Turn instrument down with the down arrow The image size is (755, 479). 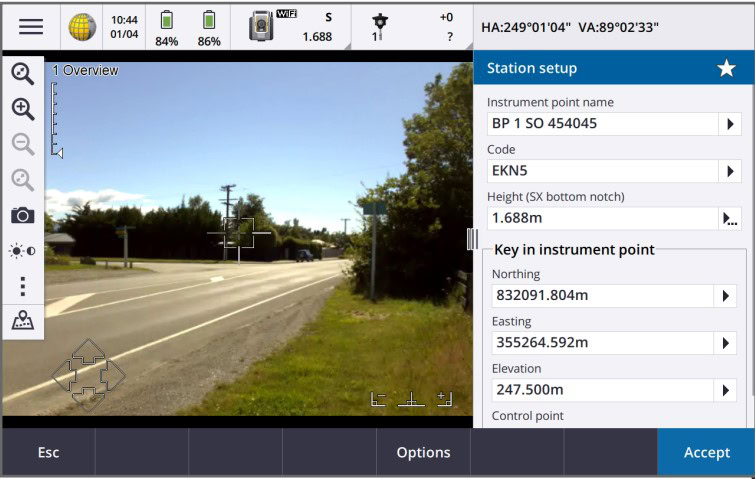(x=88, y=398)
